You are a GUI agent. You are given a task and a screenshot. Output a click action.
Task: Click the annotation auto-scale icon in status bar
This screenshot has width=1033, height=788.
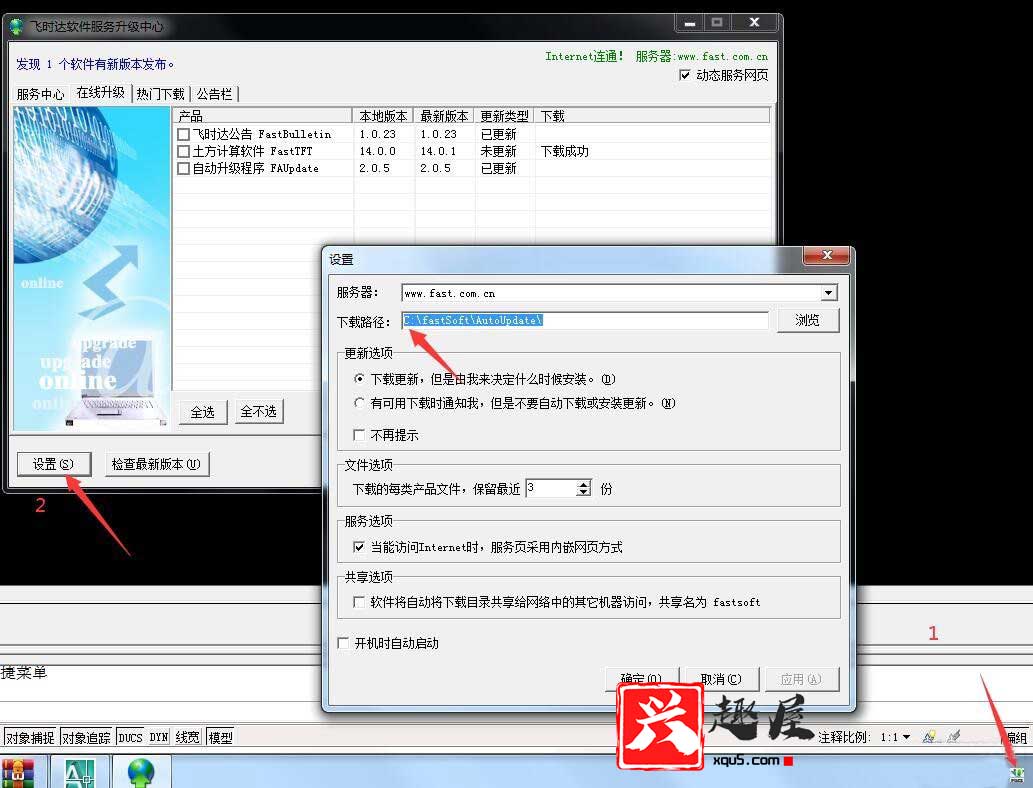(x=953, y=737)
